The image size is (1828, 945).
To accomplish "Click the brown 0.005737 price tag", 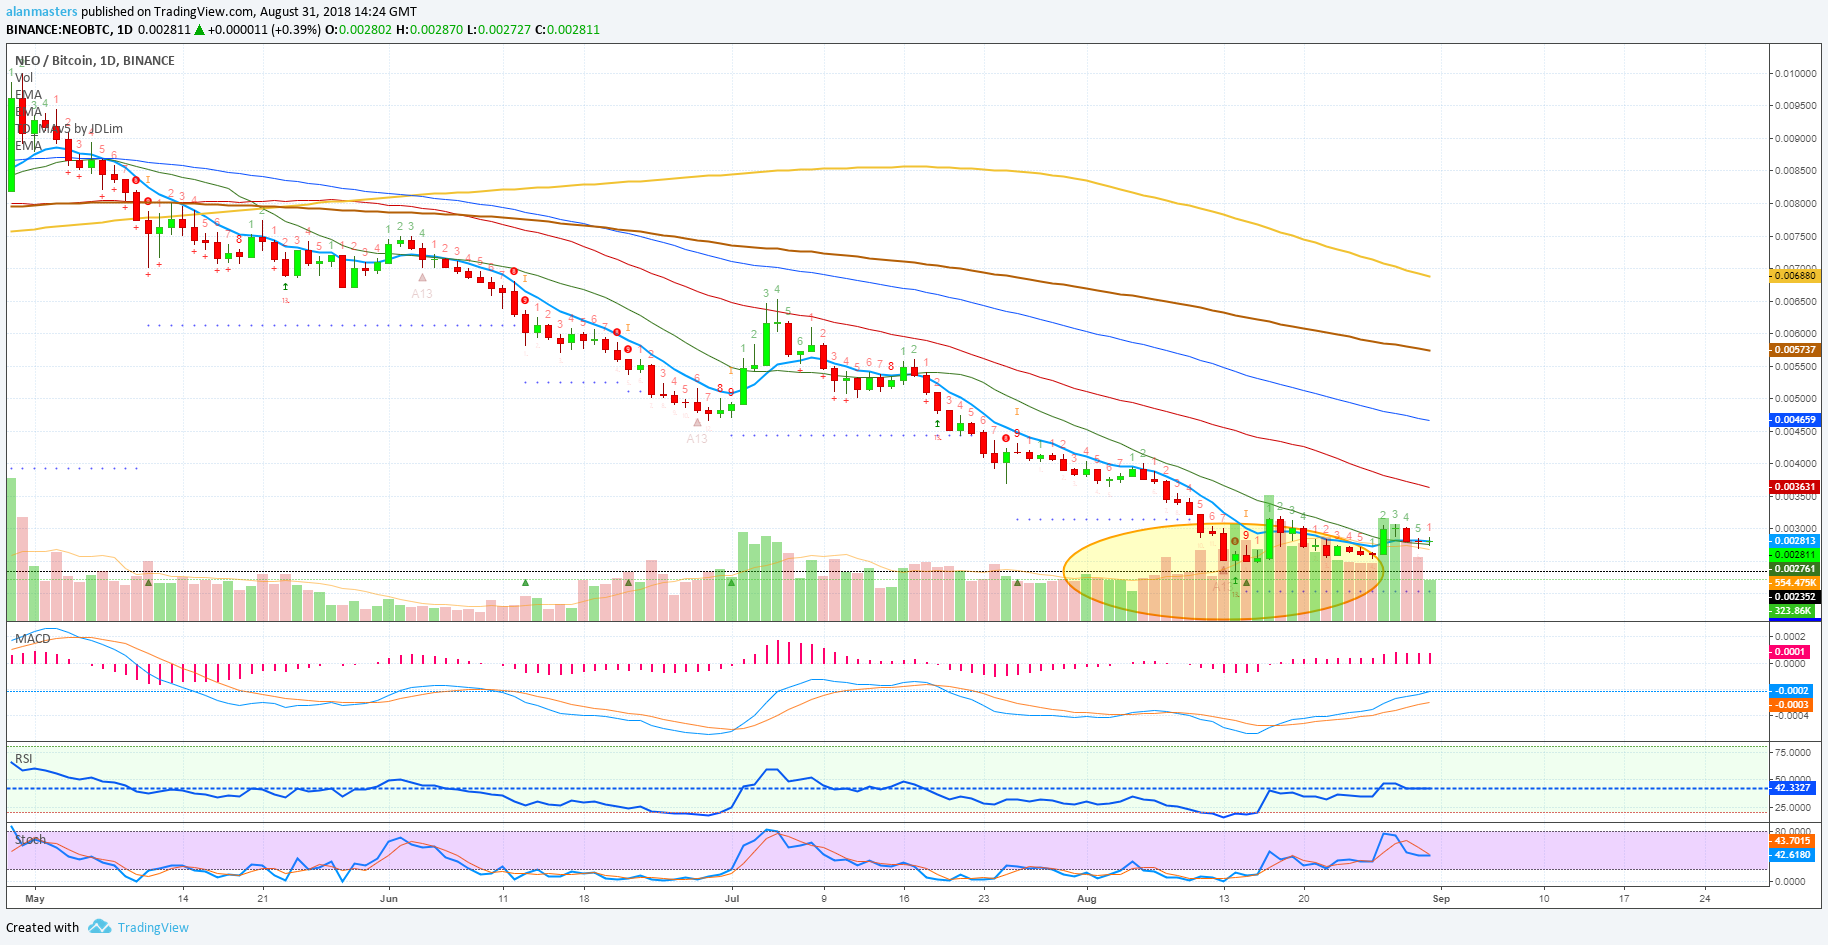I will [1795, 350].
